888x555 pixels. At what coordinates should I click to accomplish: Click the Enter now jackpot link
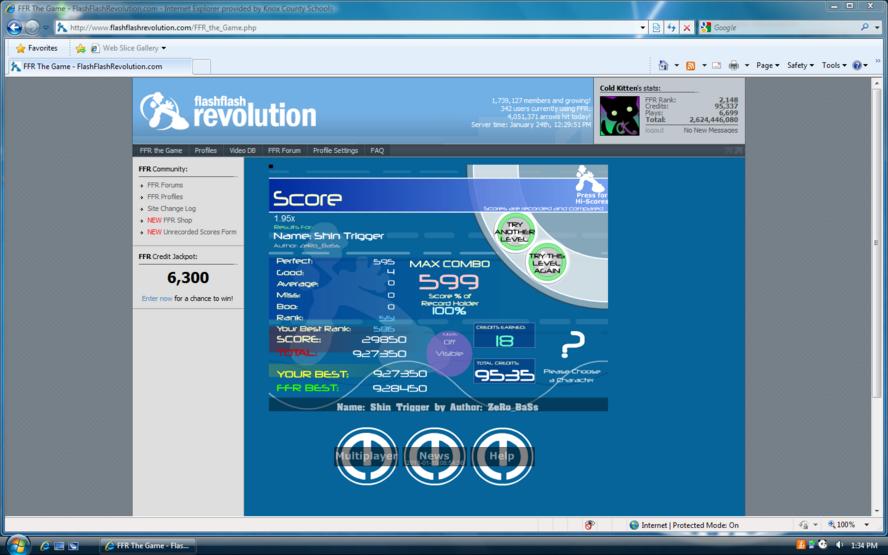pos(157,298)
